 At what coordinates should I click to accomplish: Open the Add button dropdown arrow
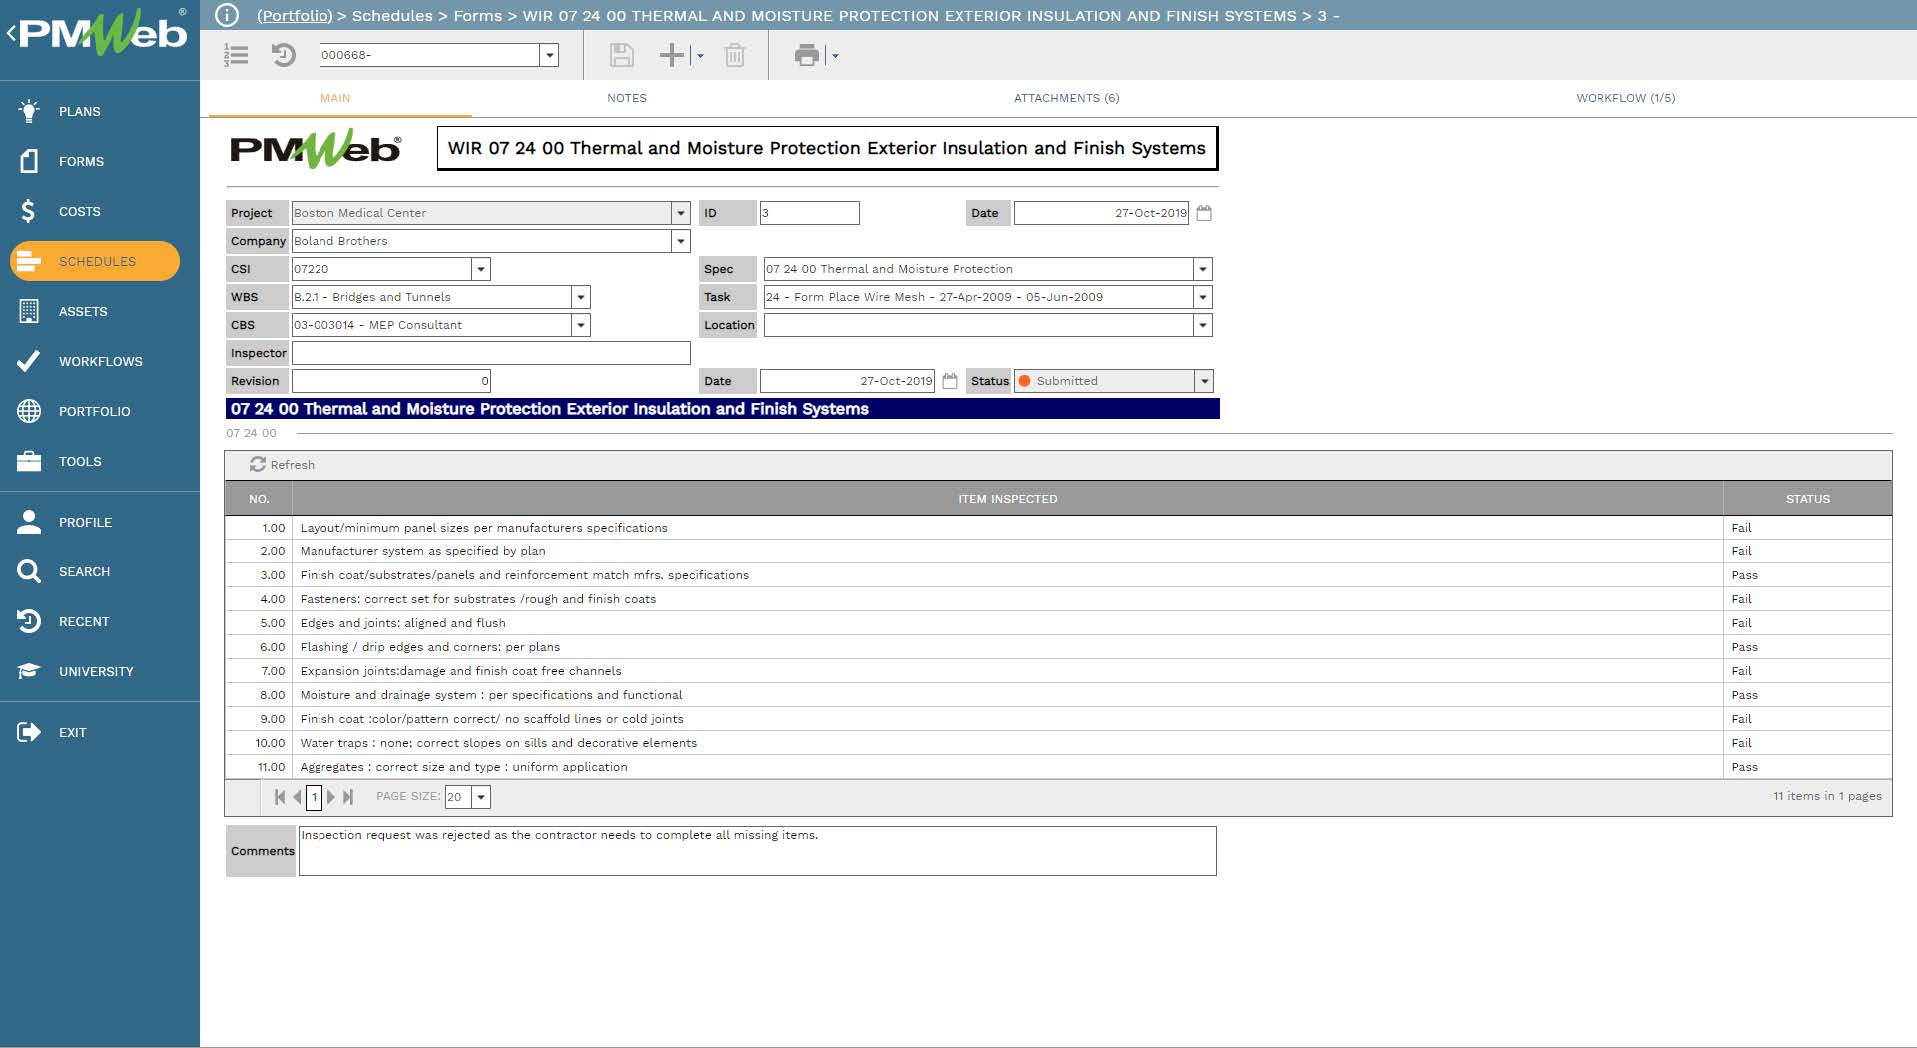coord(700,56)
